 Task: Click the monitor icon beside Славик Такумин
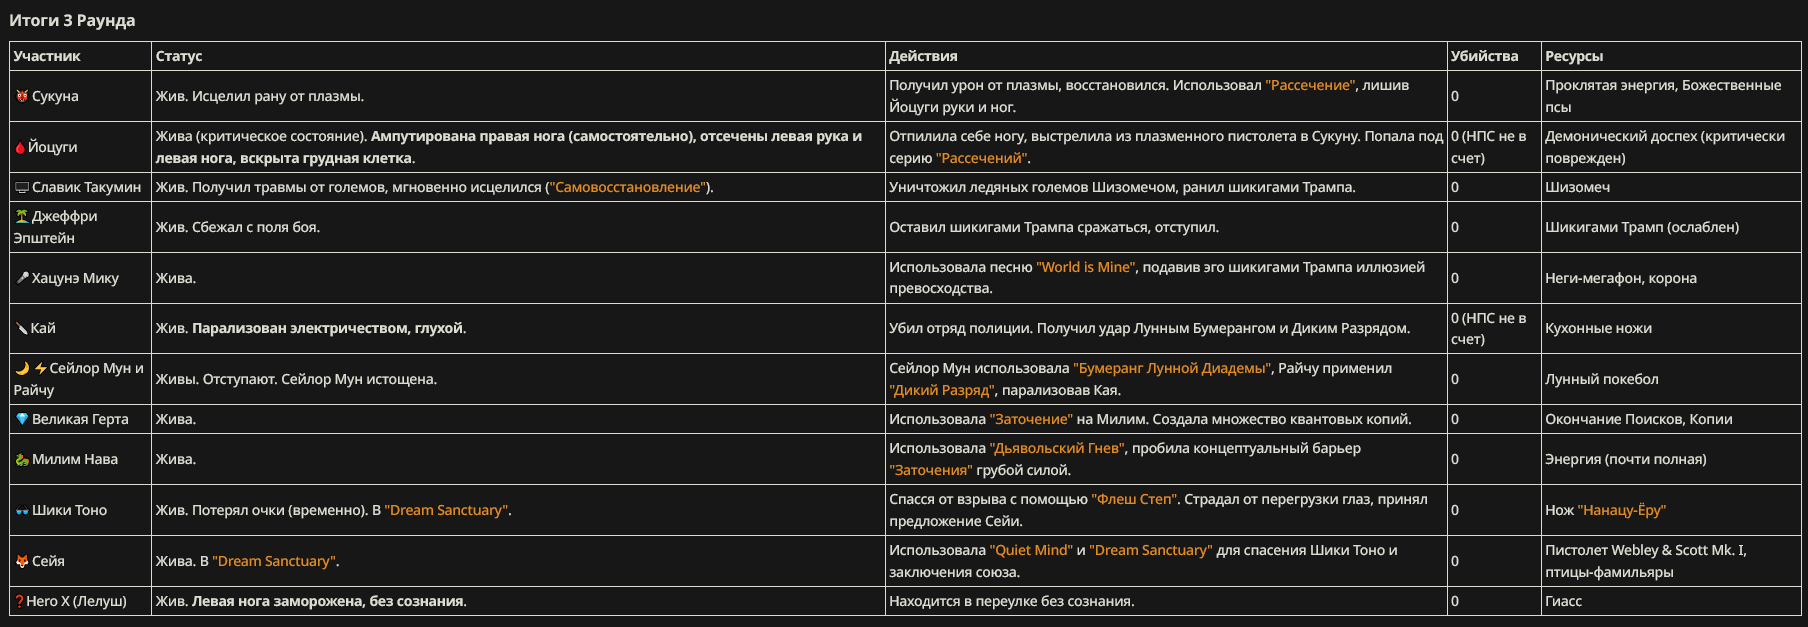(22, 187)
